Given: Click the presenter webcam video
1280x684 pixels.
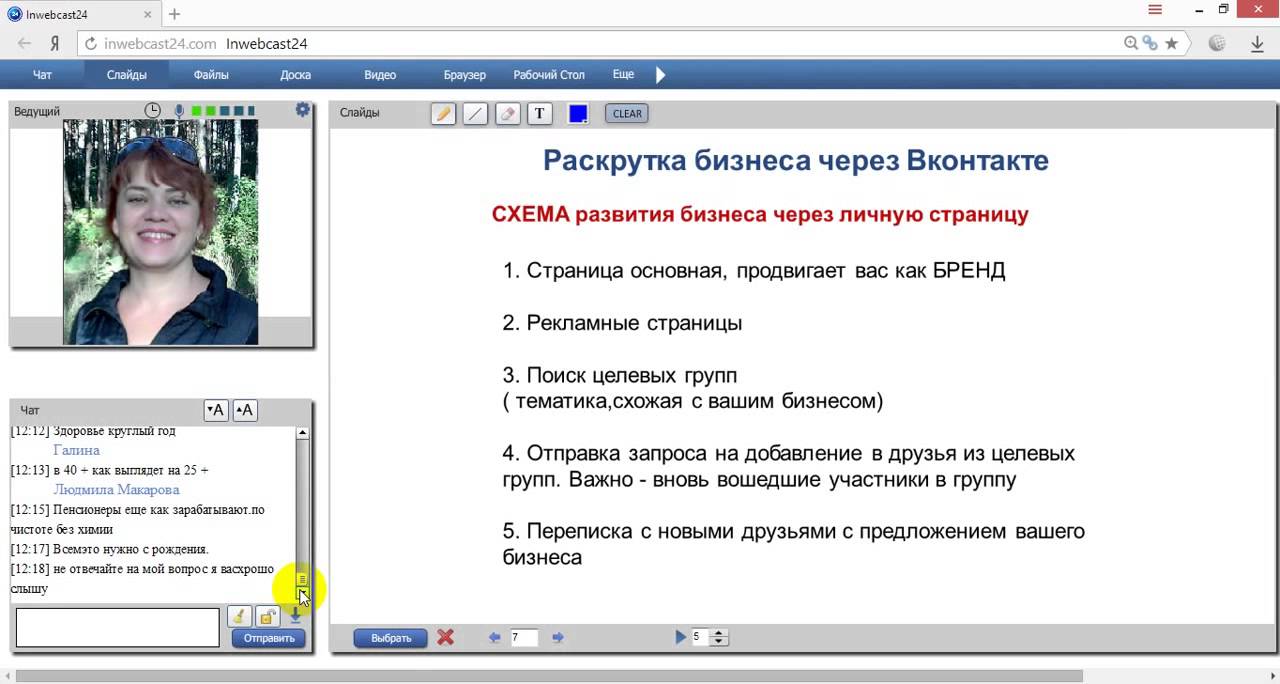Looking at the screenshot, I should (x=160, y=232).
